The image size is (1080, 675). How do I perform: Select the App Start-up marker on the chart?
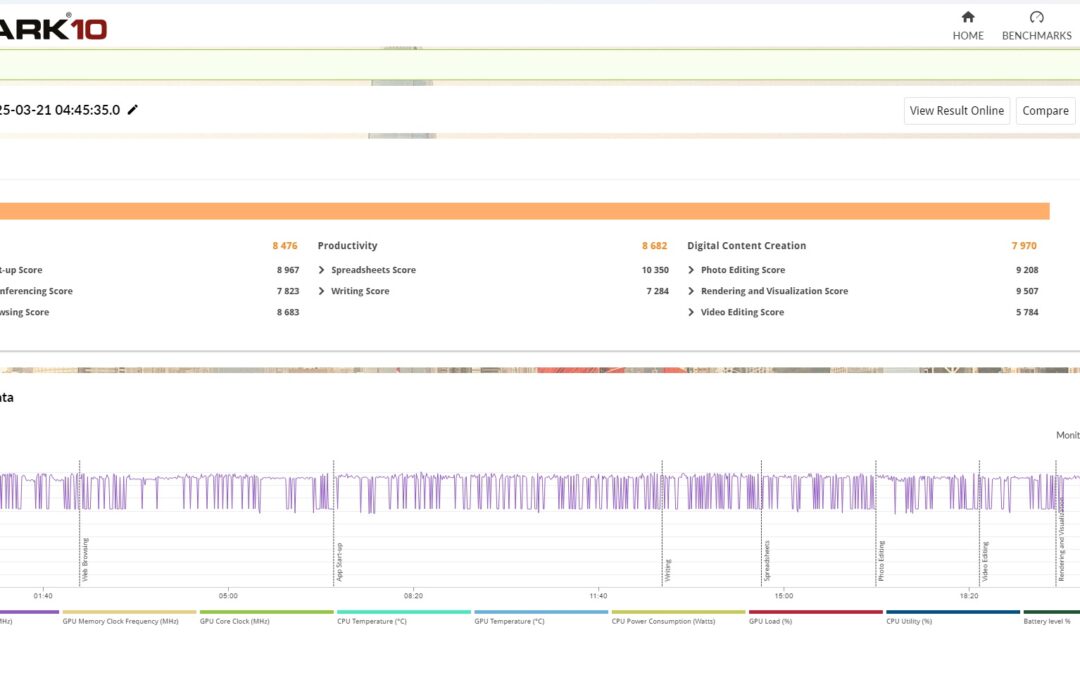click(x=339, y=562)
